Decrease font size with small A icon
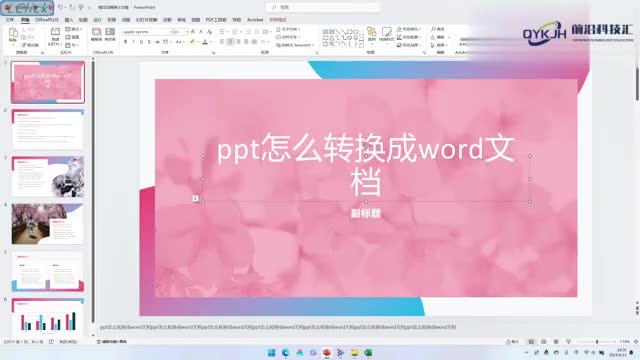Screen dimensions: 640x360 (x=201, y=31)
